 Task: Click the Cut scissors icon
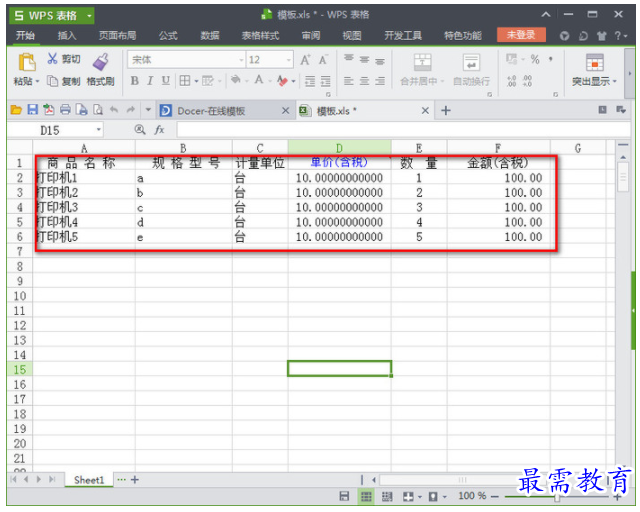[x=52, y=59]
